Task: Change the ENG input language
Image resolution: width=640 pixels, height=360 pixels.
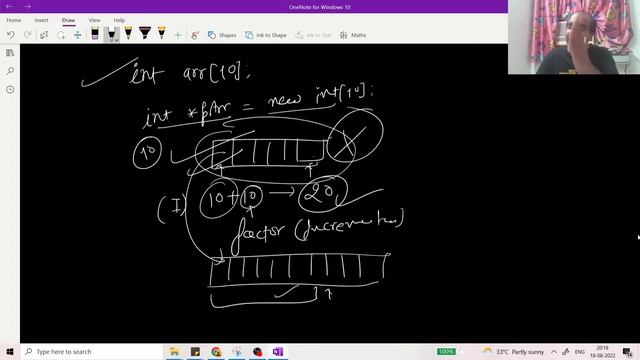Action: click(x=580, y=351)
